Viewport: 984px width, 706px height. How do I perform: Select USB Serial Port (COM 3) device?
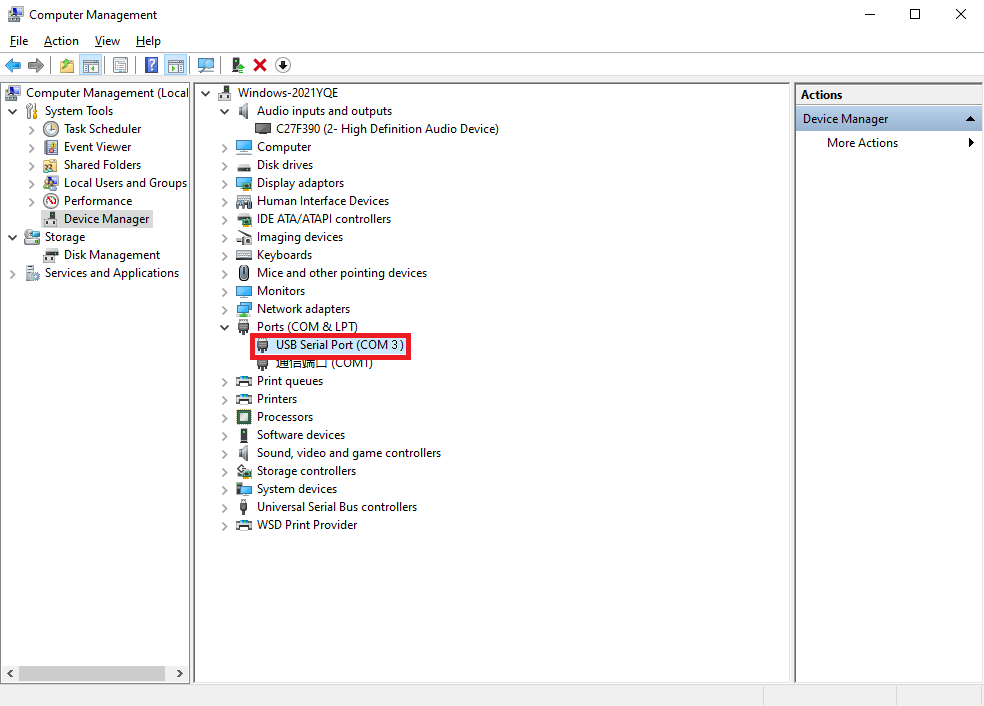pyautogui.click(x=339, y=345)
